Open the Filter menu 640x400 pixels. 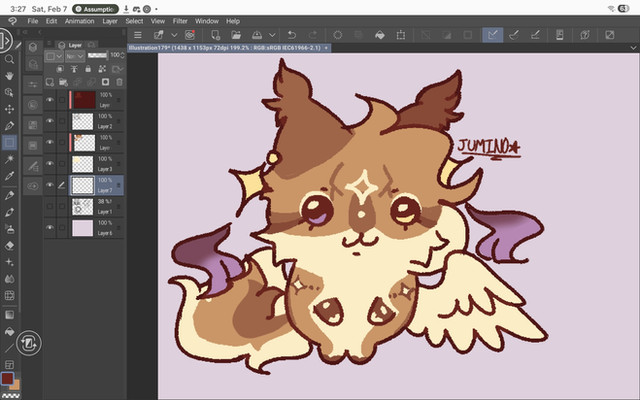pyautogui.click(x=180, y=21)
